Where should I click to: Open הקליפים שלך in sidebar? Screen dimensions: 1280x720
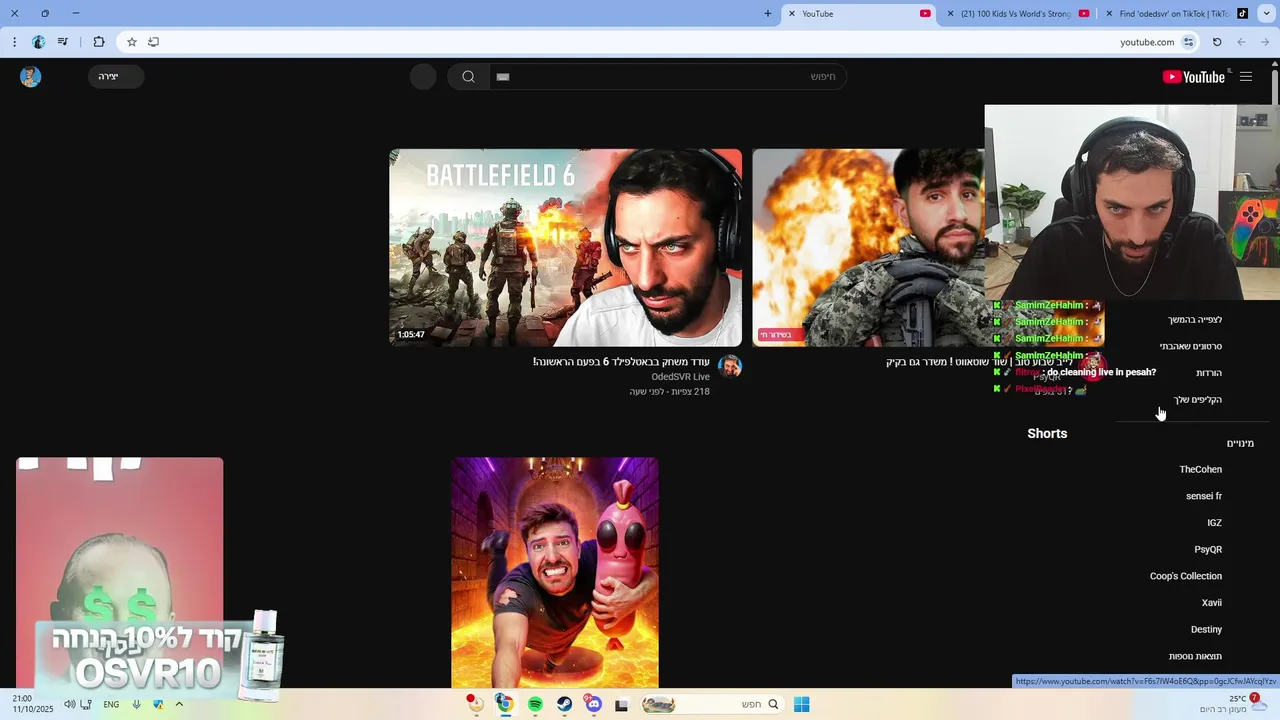click(1198, 400)
